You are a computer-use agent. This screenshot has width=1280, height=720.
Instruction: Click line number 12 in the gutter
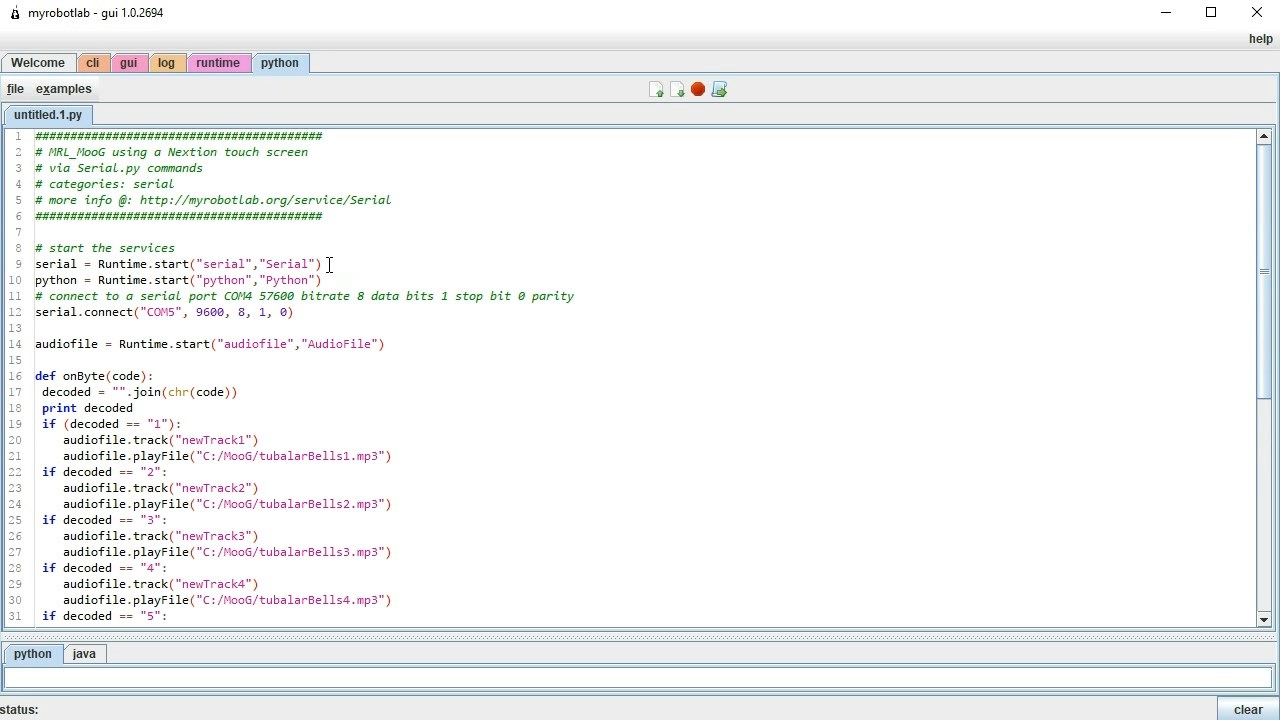tap(15, 312)
